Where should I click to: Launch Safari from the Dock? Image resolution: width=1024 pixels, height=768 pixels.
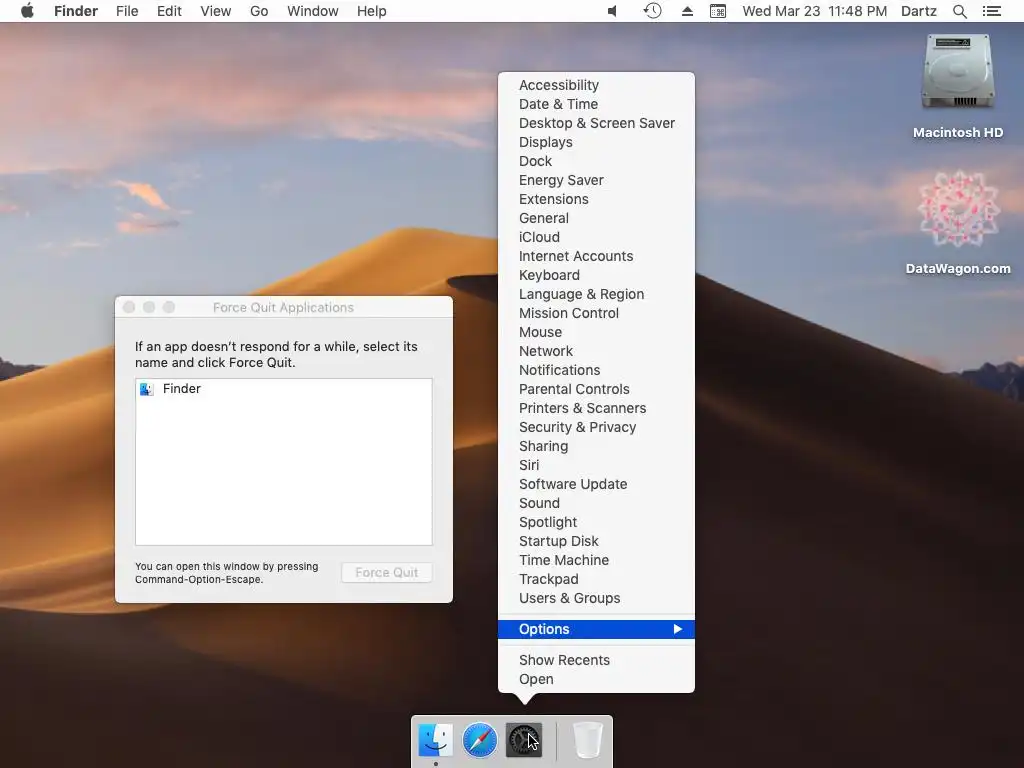479,740
